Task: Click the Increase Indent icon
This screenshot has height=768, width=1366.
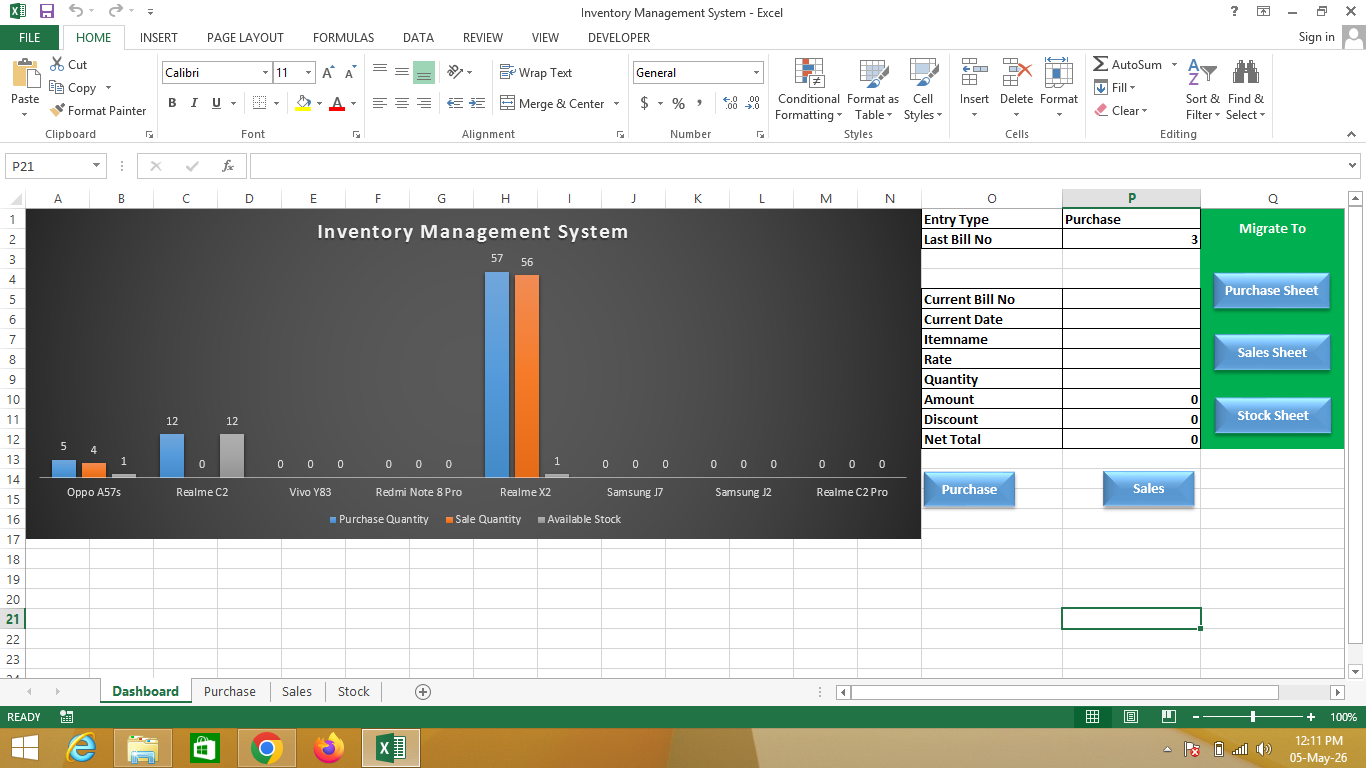Action: coord(476,103)
